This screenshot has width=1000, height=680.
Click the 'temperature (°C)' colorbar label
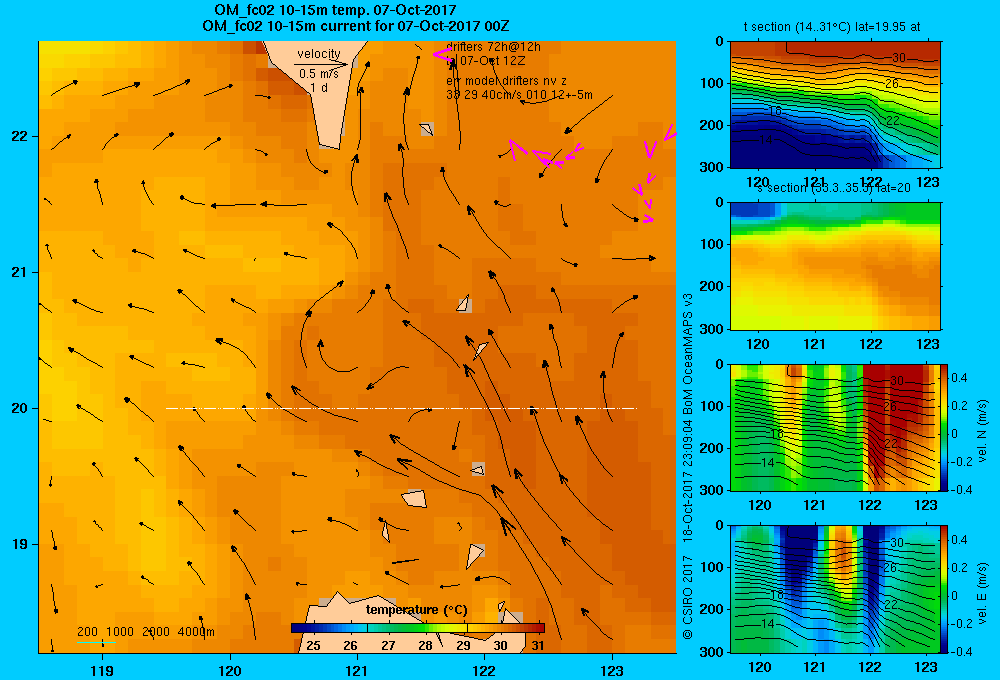pyautogui.click(x=416, y=610)
